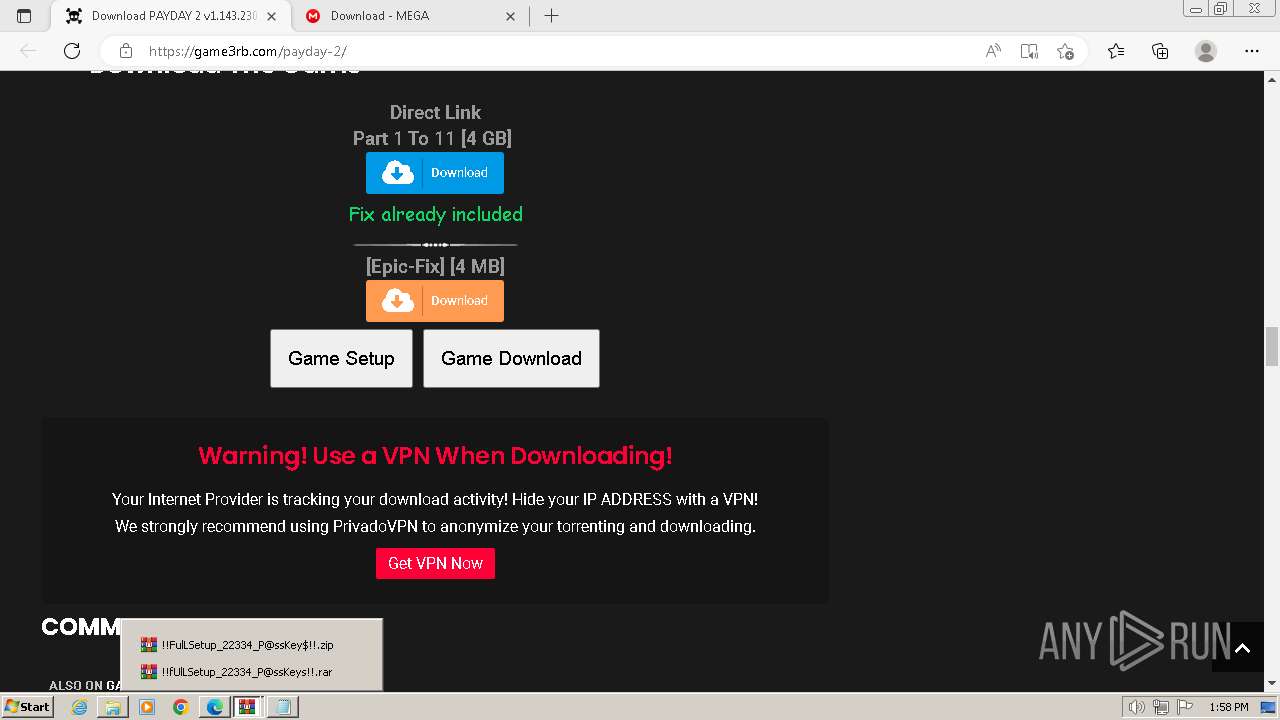Viewport: 1280px width, 720px height.
Task: Launch Google Chrome from taskbar
Action: (181, 707)
